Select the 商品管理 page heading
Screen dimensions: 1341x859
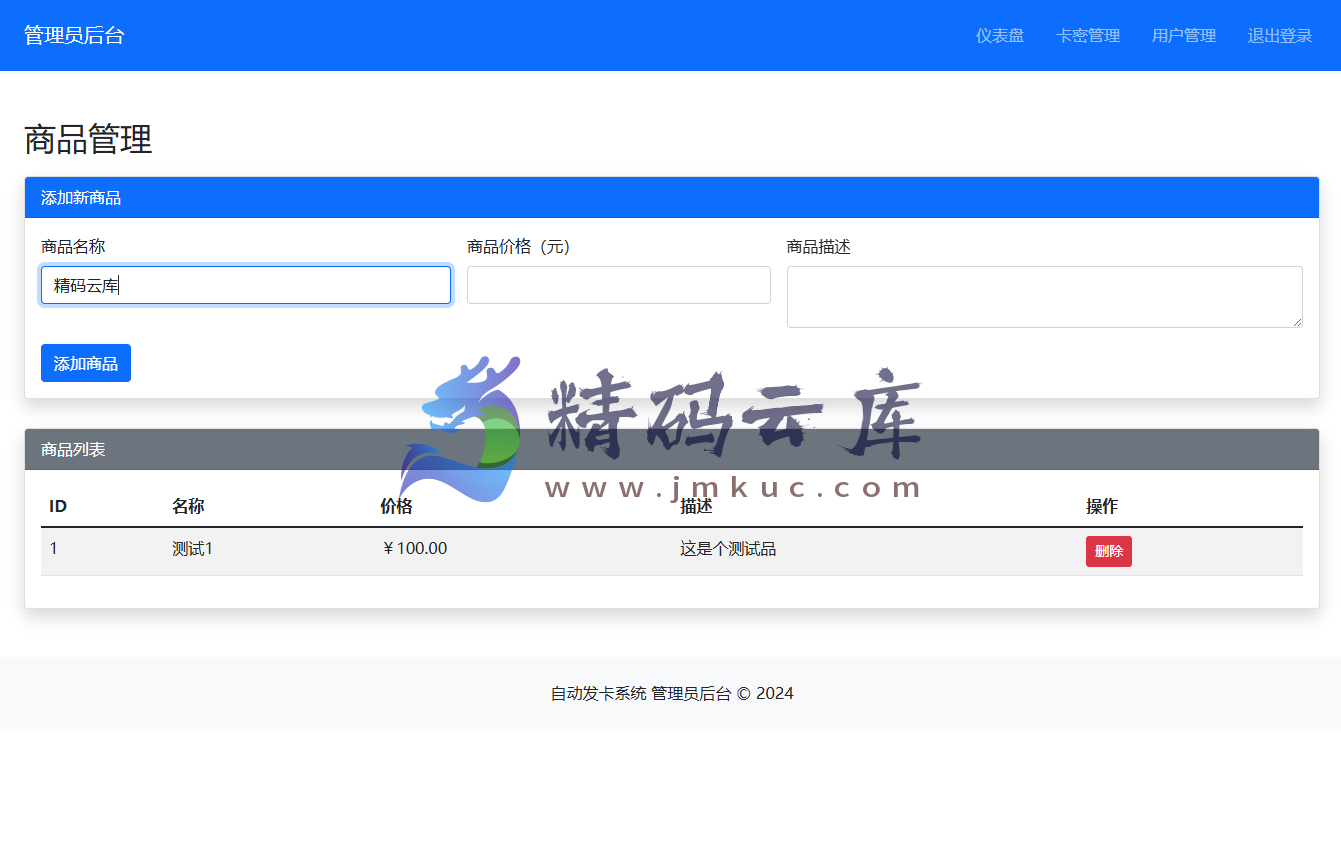(88, 139)
